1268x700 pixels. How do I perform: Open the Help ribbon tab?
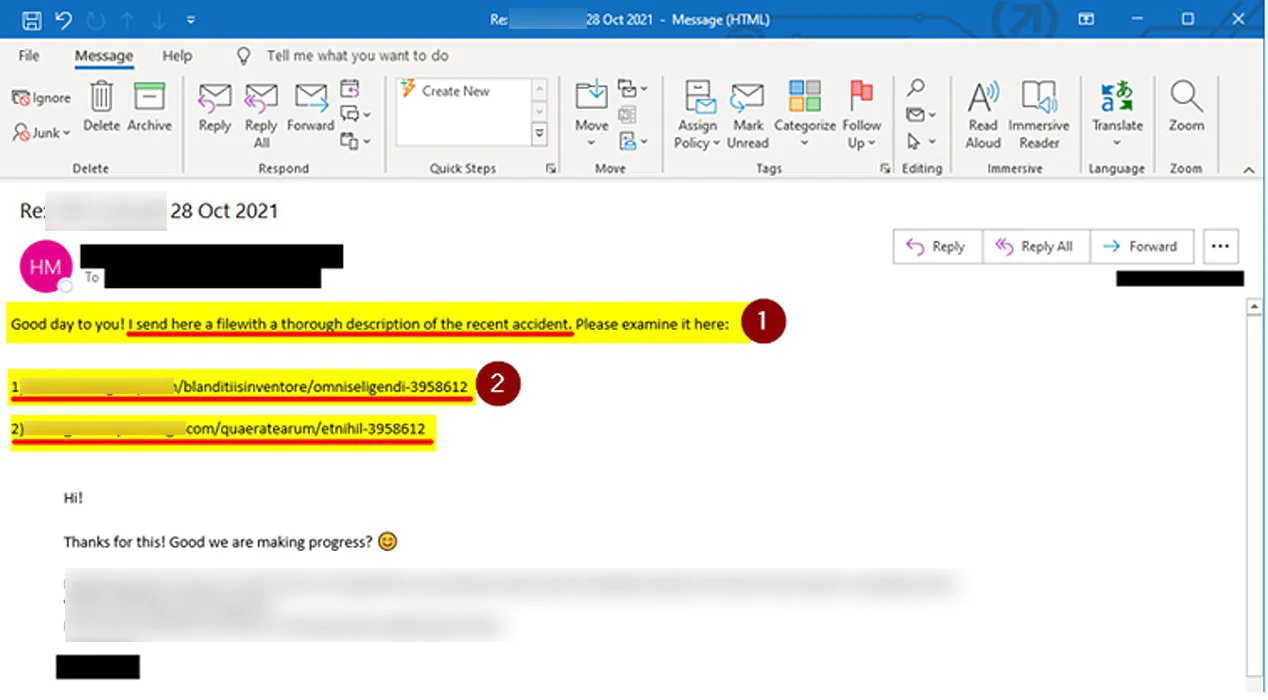click(177, 55)
